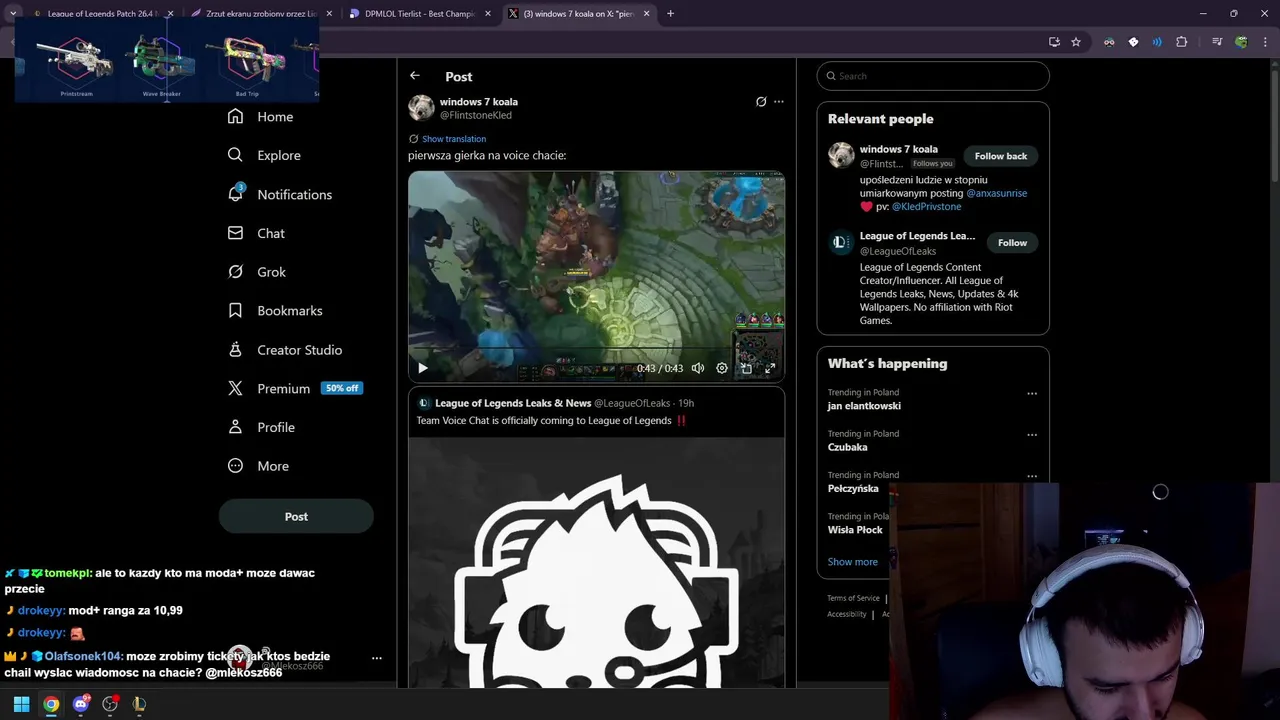Open the Premium X logo icon
The height and width of the screenshot is (720, 1280).
click(x=235, y=389)
